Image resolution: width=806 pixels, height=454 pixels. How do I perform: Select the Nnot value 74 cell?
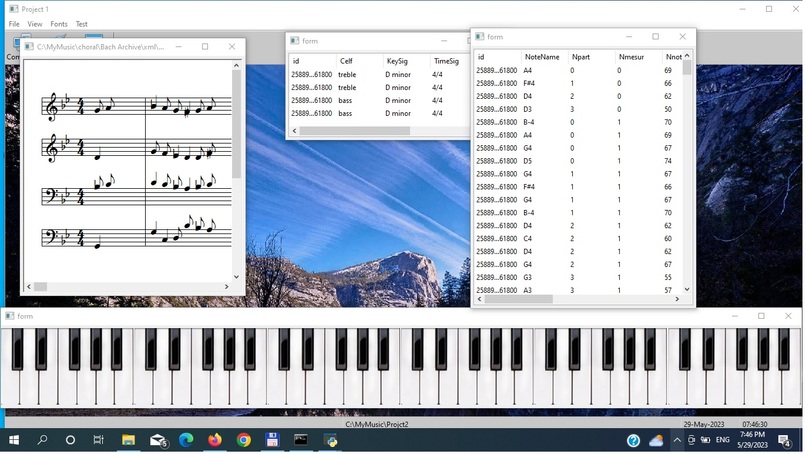(x=668, y=161)
